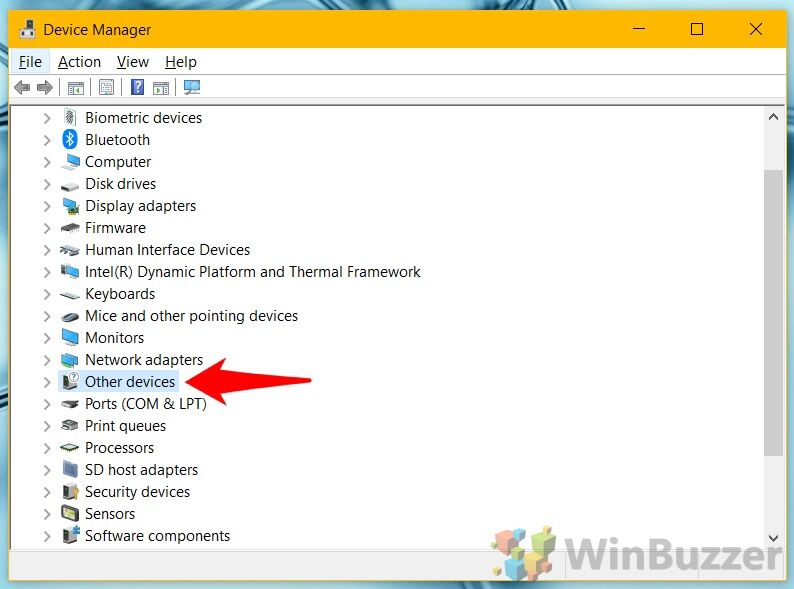
Task: Select the Software components row
Action: click(157, 536)
